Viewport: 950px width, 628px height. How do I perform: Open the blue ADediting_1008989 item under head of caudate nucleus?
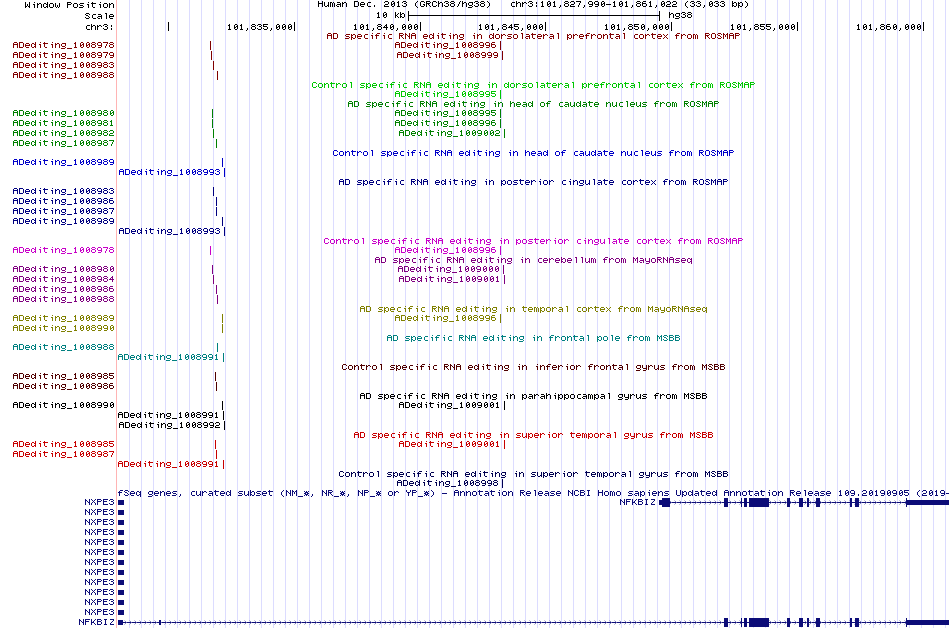click(x=64, y=162)
